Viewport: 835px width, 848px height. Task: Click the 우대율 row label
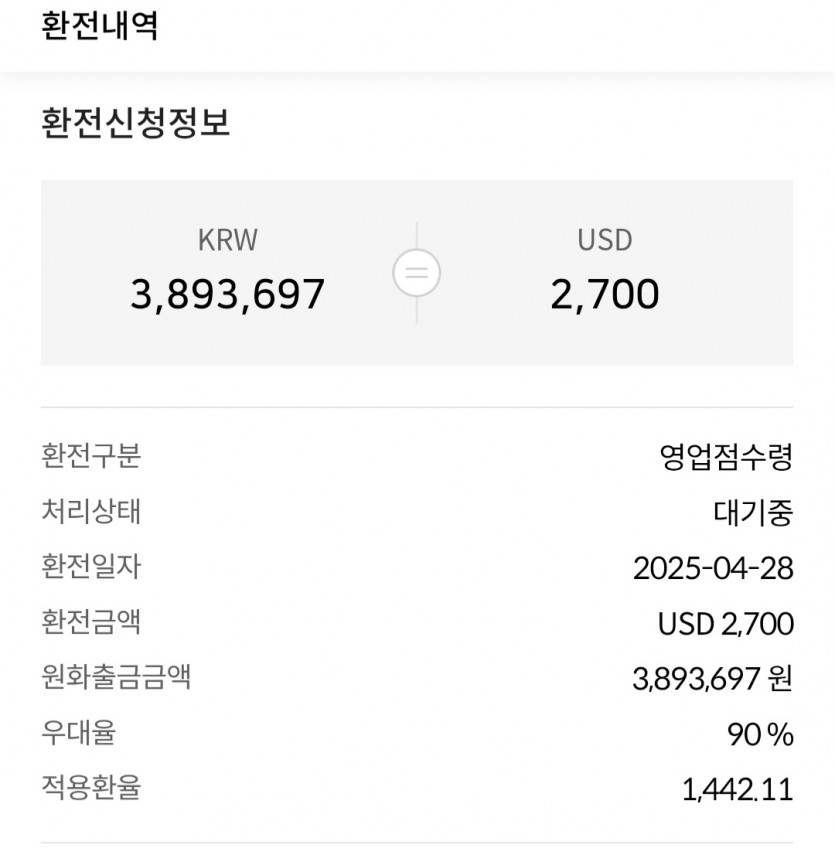[78, 732]
